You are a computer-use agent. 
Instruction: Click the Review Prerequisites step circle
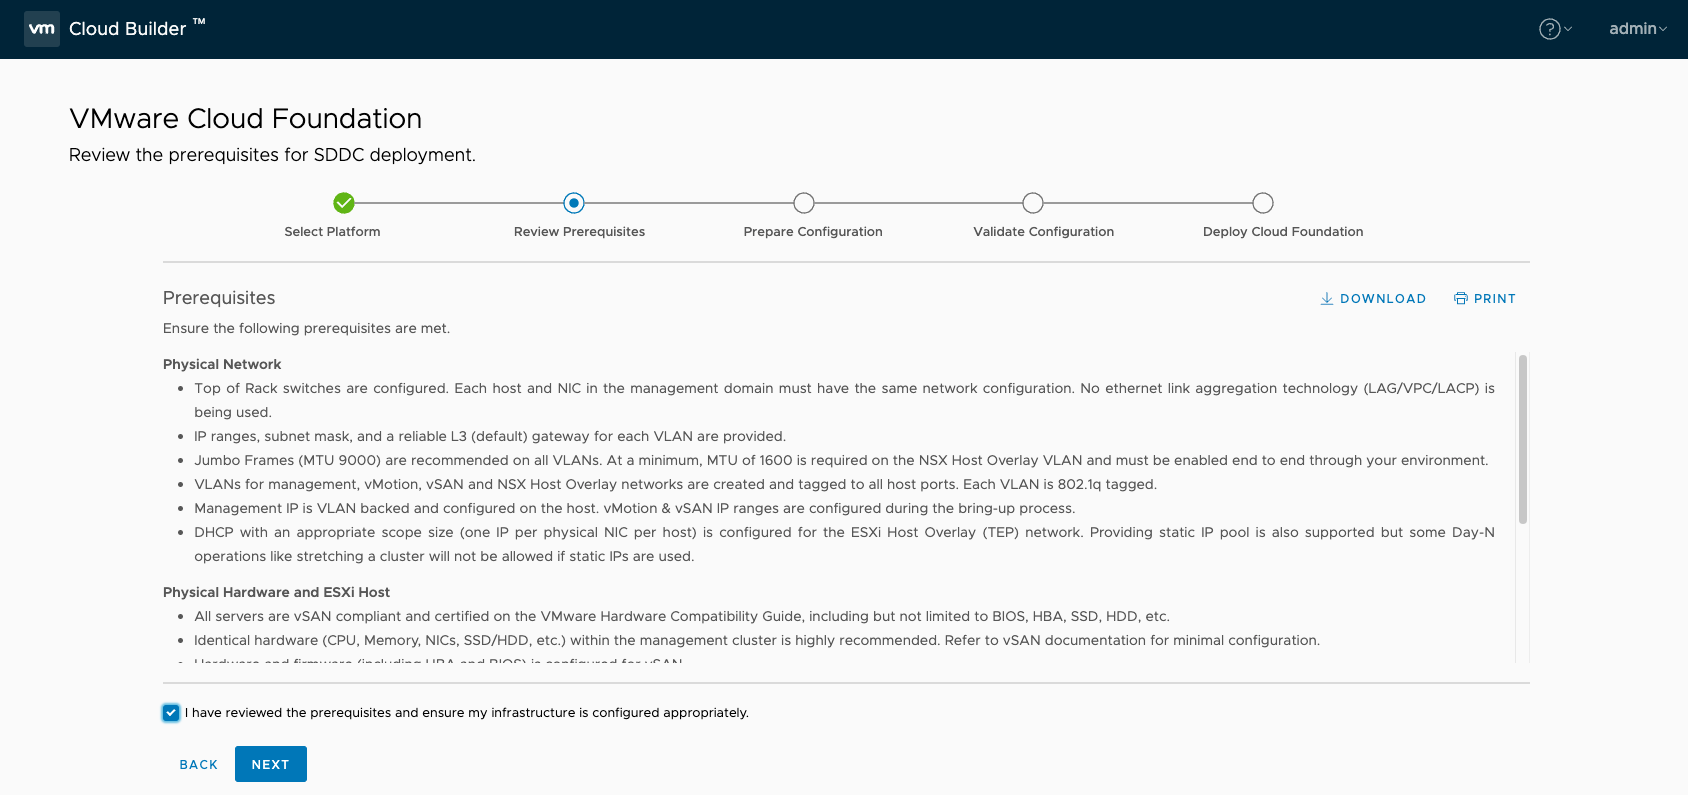(x=574, y=203)
